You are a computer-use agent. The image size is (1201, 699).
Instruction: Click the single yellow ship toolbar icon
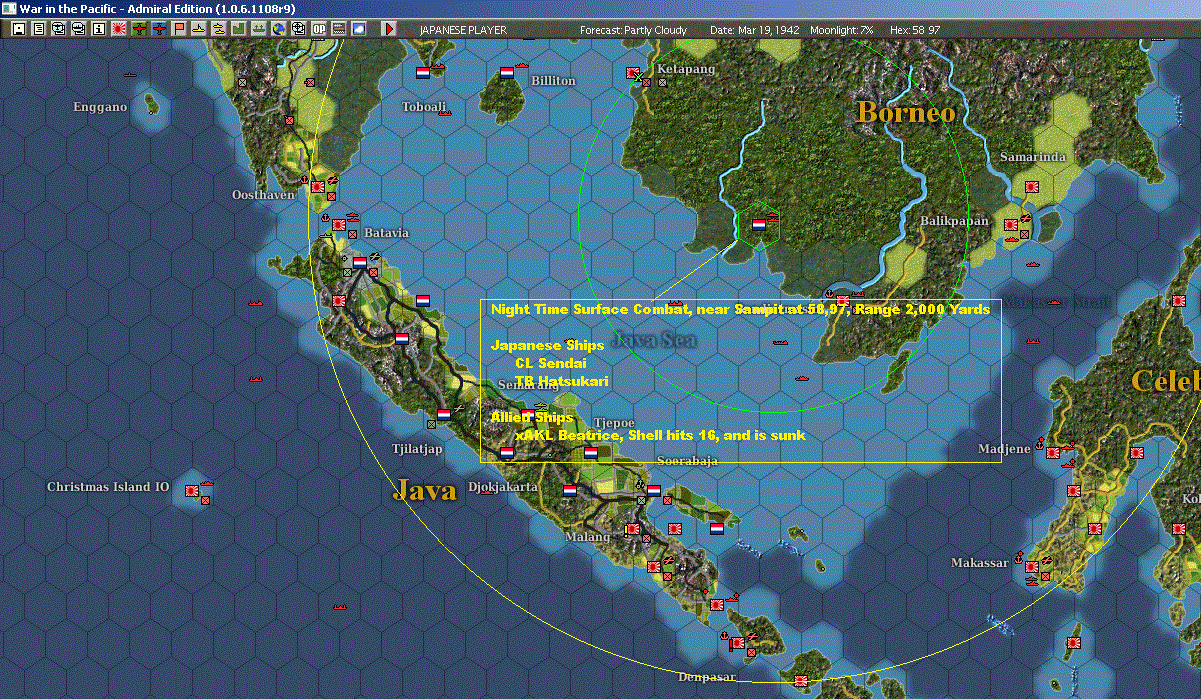(199, 29)
